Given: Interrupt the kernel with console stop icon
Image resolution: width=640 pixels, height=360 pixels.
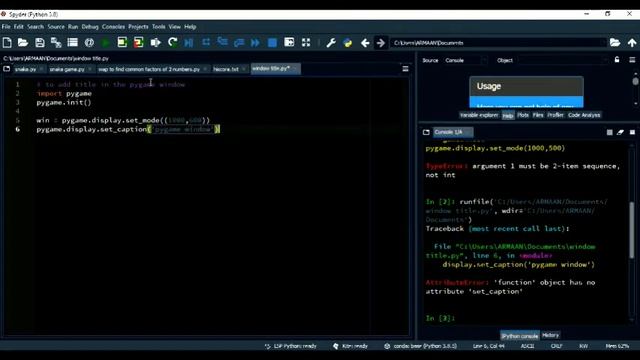Looking at the screenshot, I should tap(609, 132).
